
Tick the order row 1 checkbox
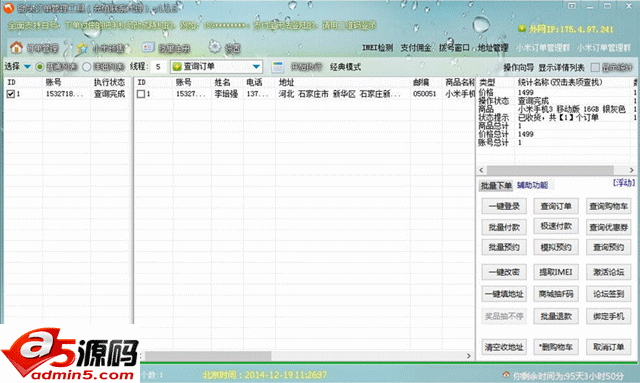click(141, 94)
